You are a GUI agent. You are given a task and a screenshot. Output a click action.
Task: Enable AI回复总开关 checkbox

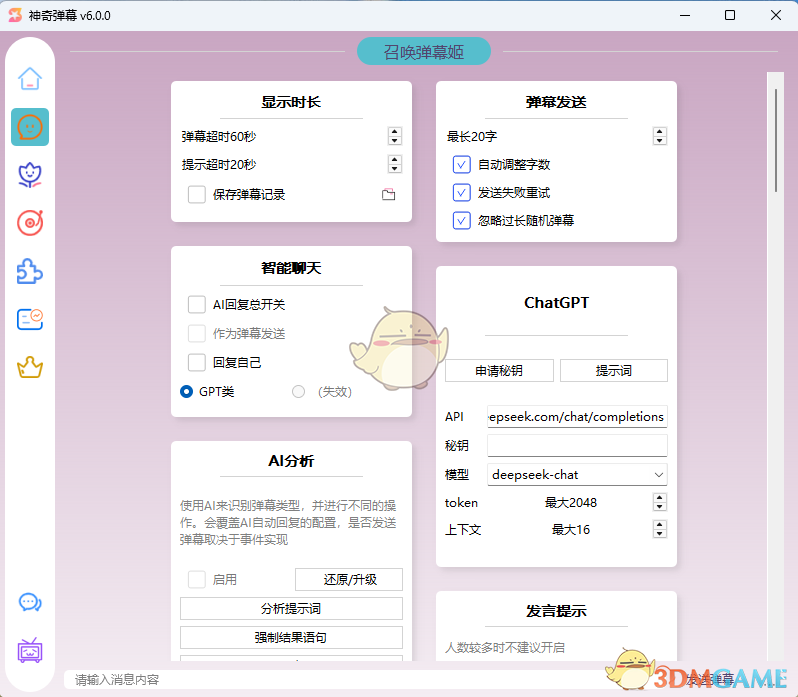(x=197, y=304)
